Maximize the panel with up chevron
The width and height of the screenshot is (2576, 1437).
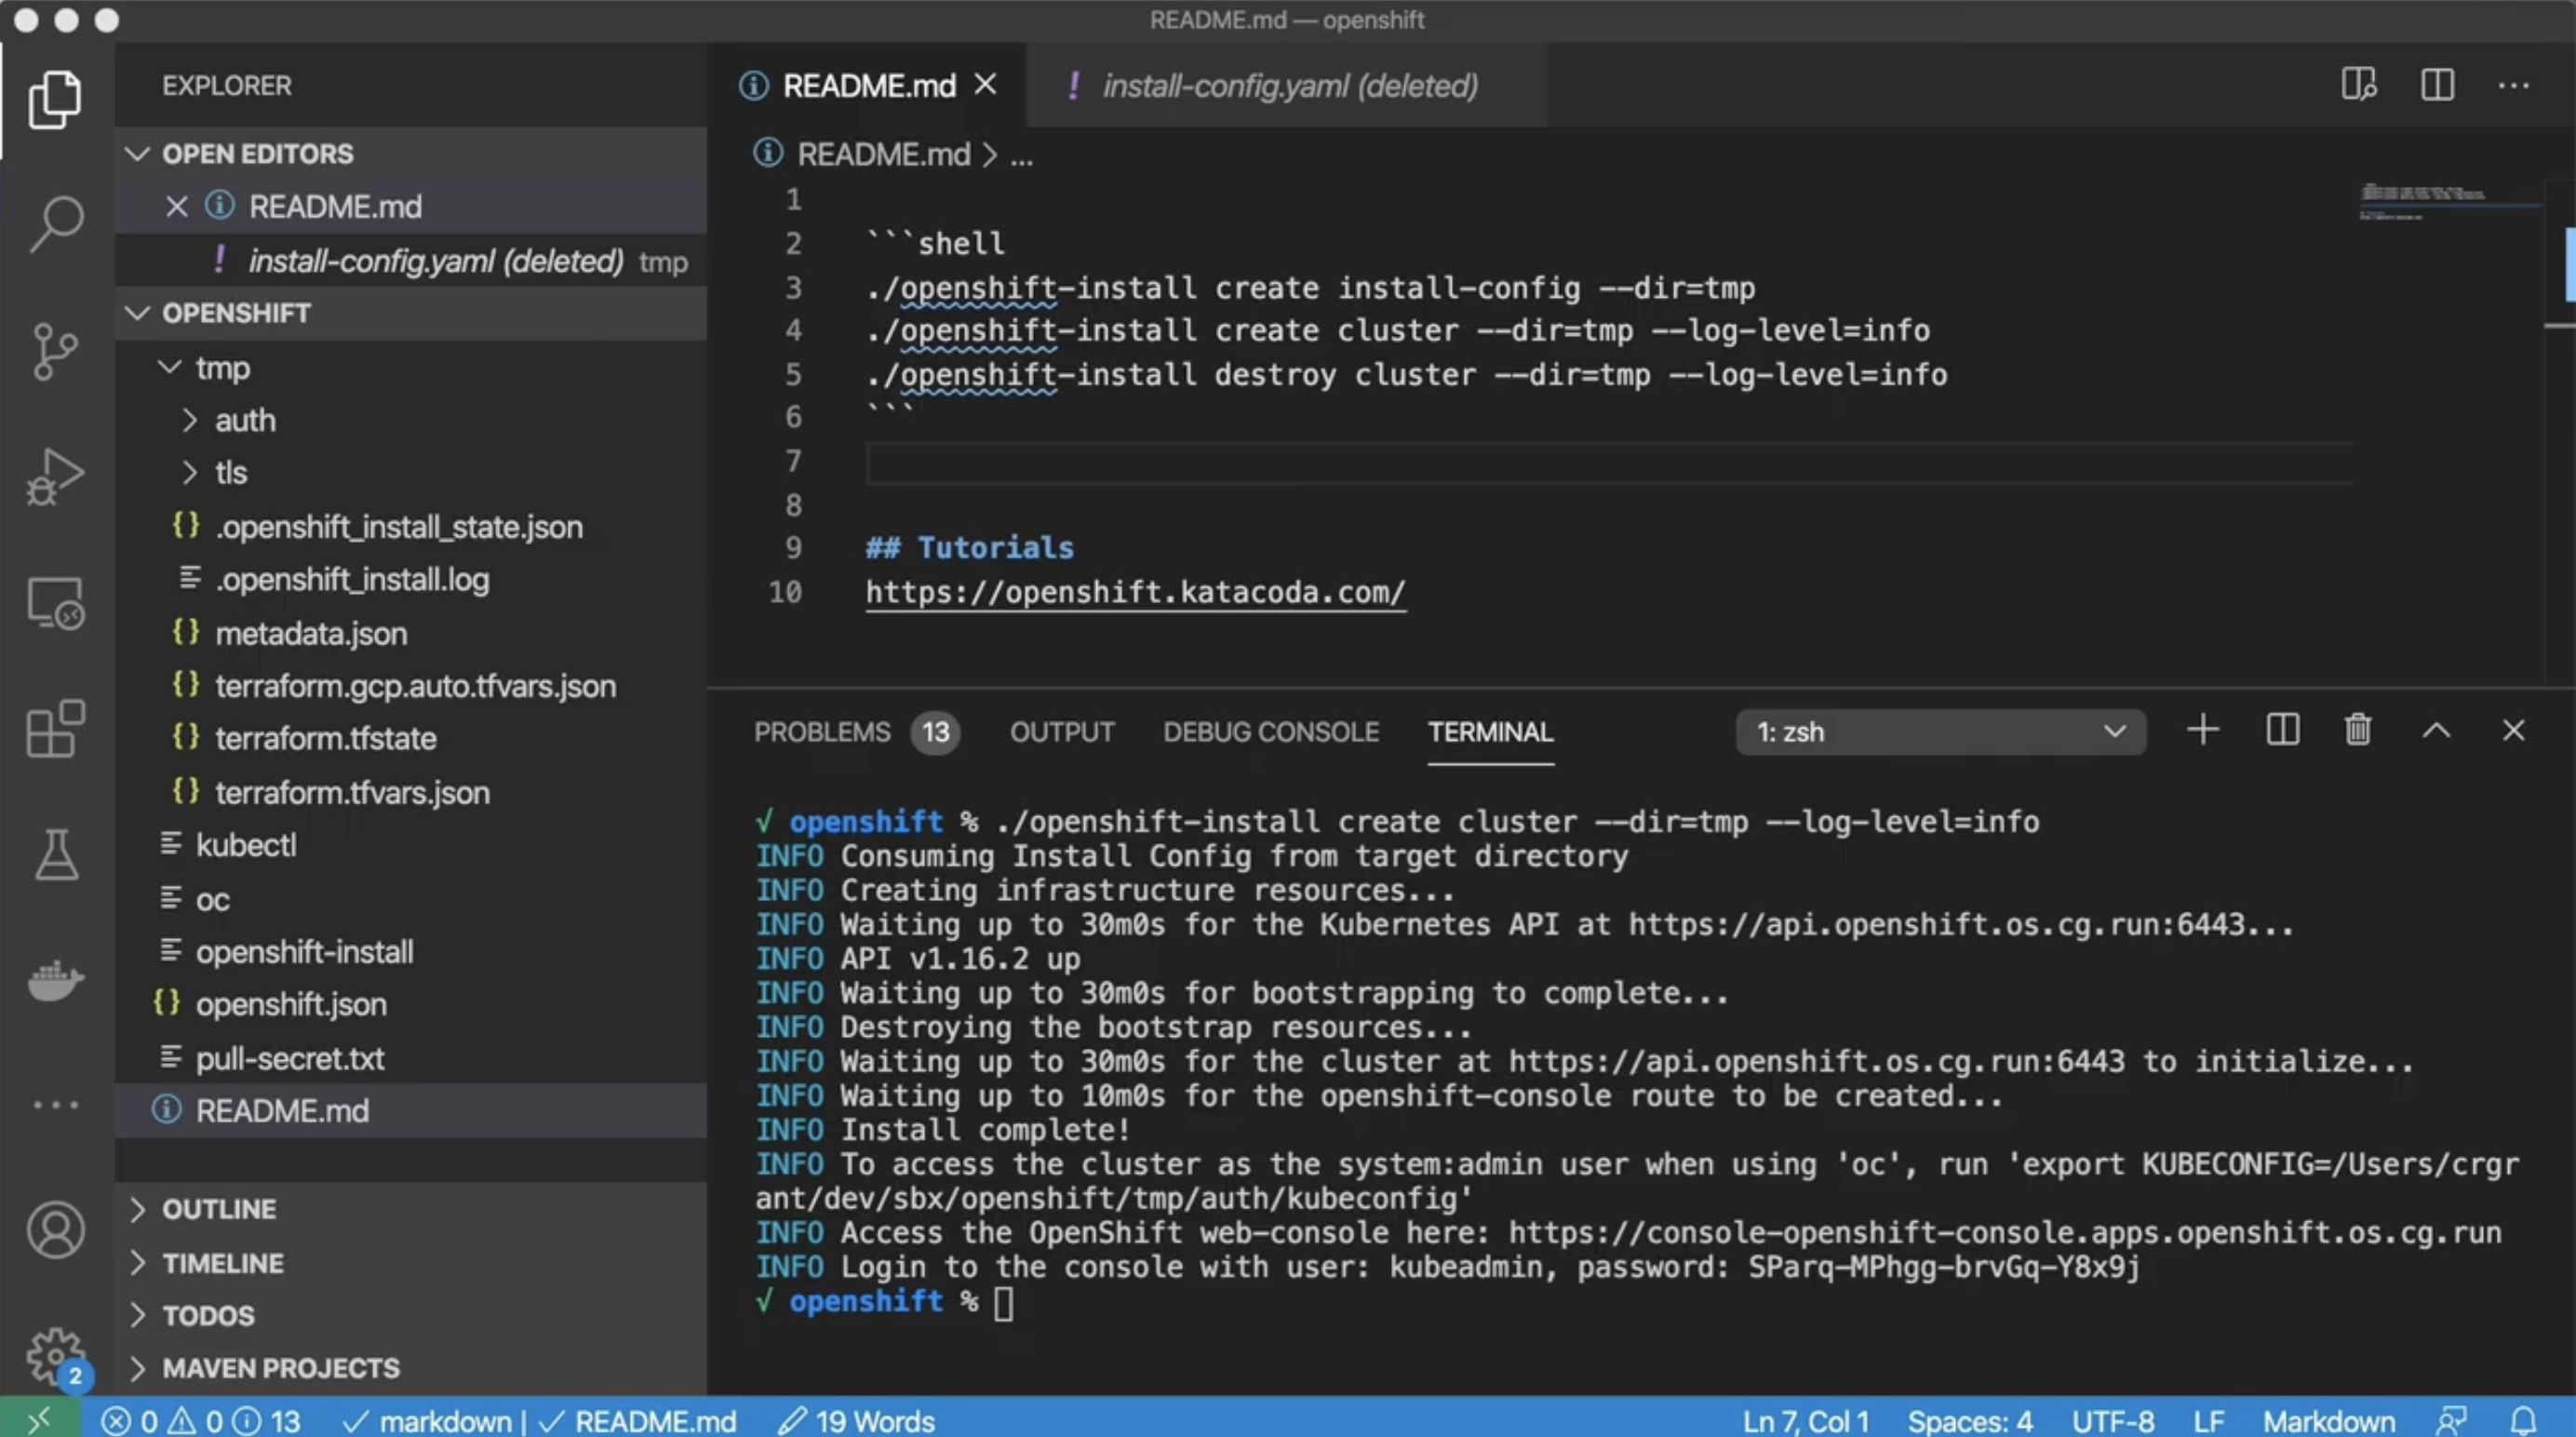pos(2436,731)
